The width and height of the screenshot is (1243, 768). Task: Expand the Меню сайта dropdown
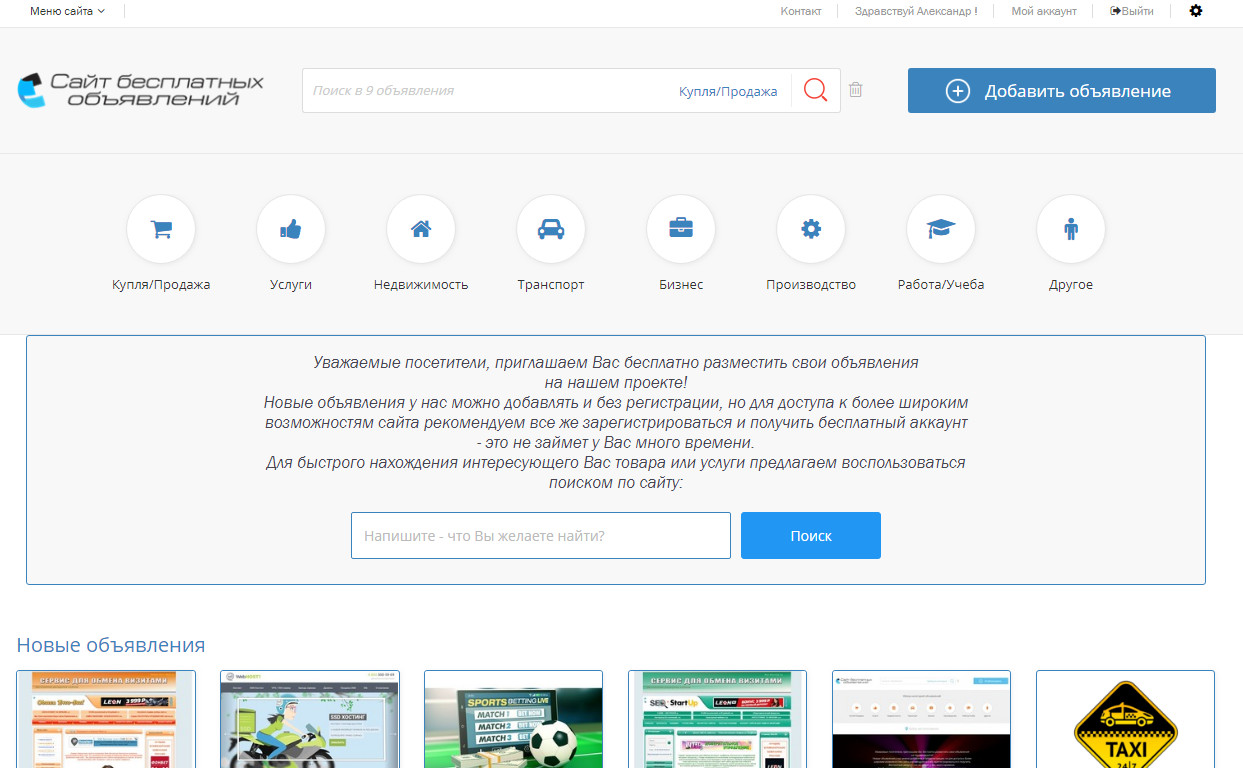pos(67,11)
